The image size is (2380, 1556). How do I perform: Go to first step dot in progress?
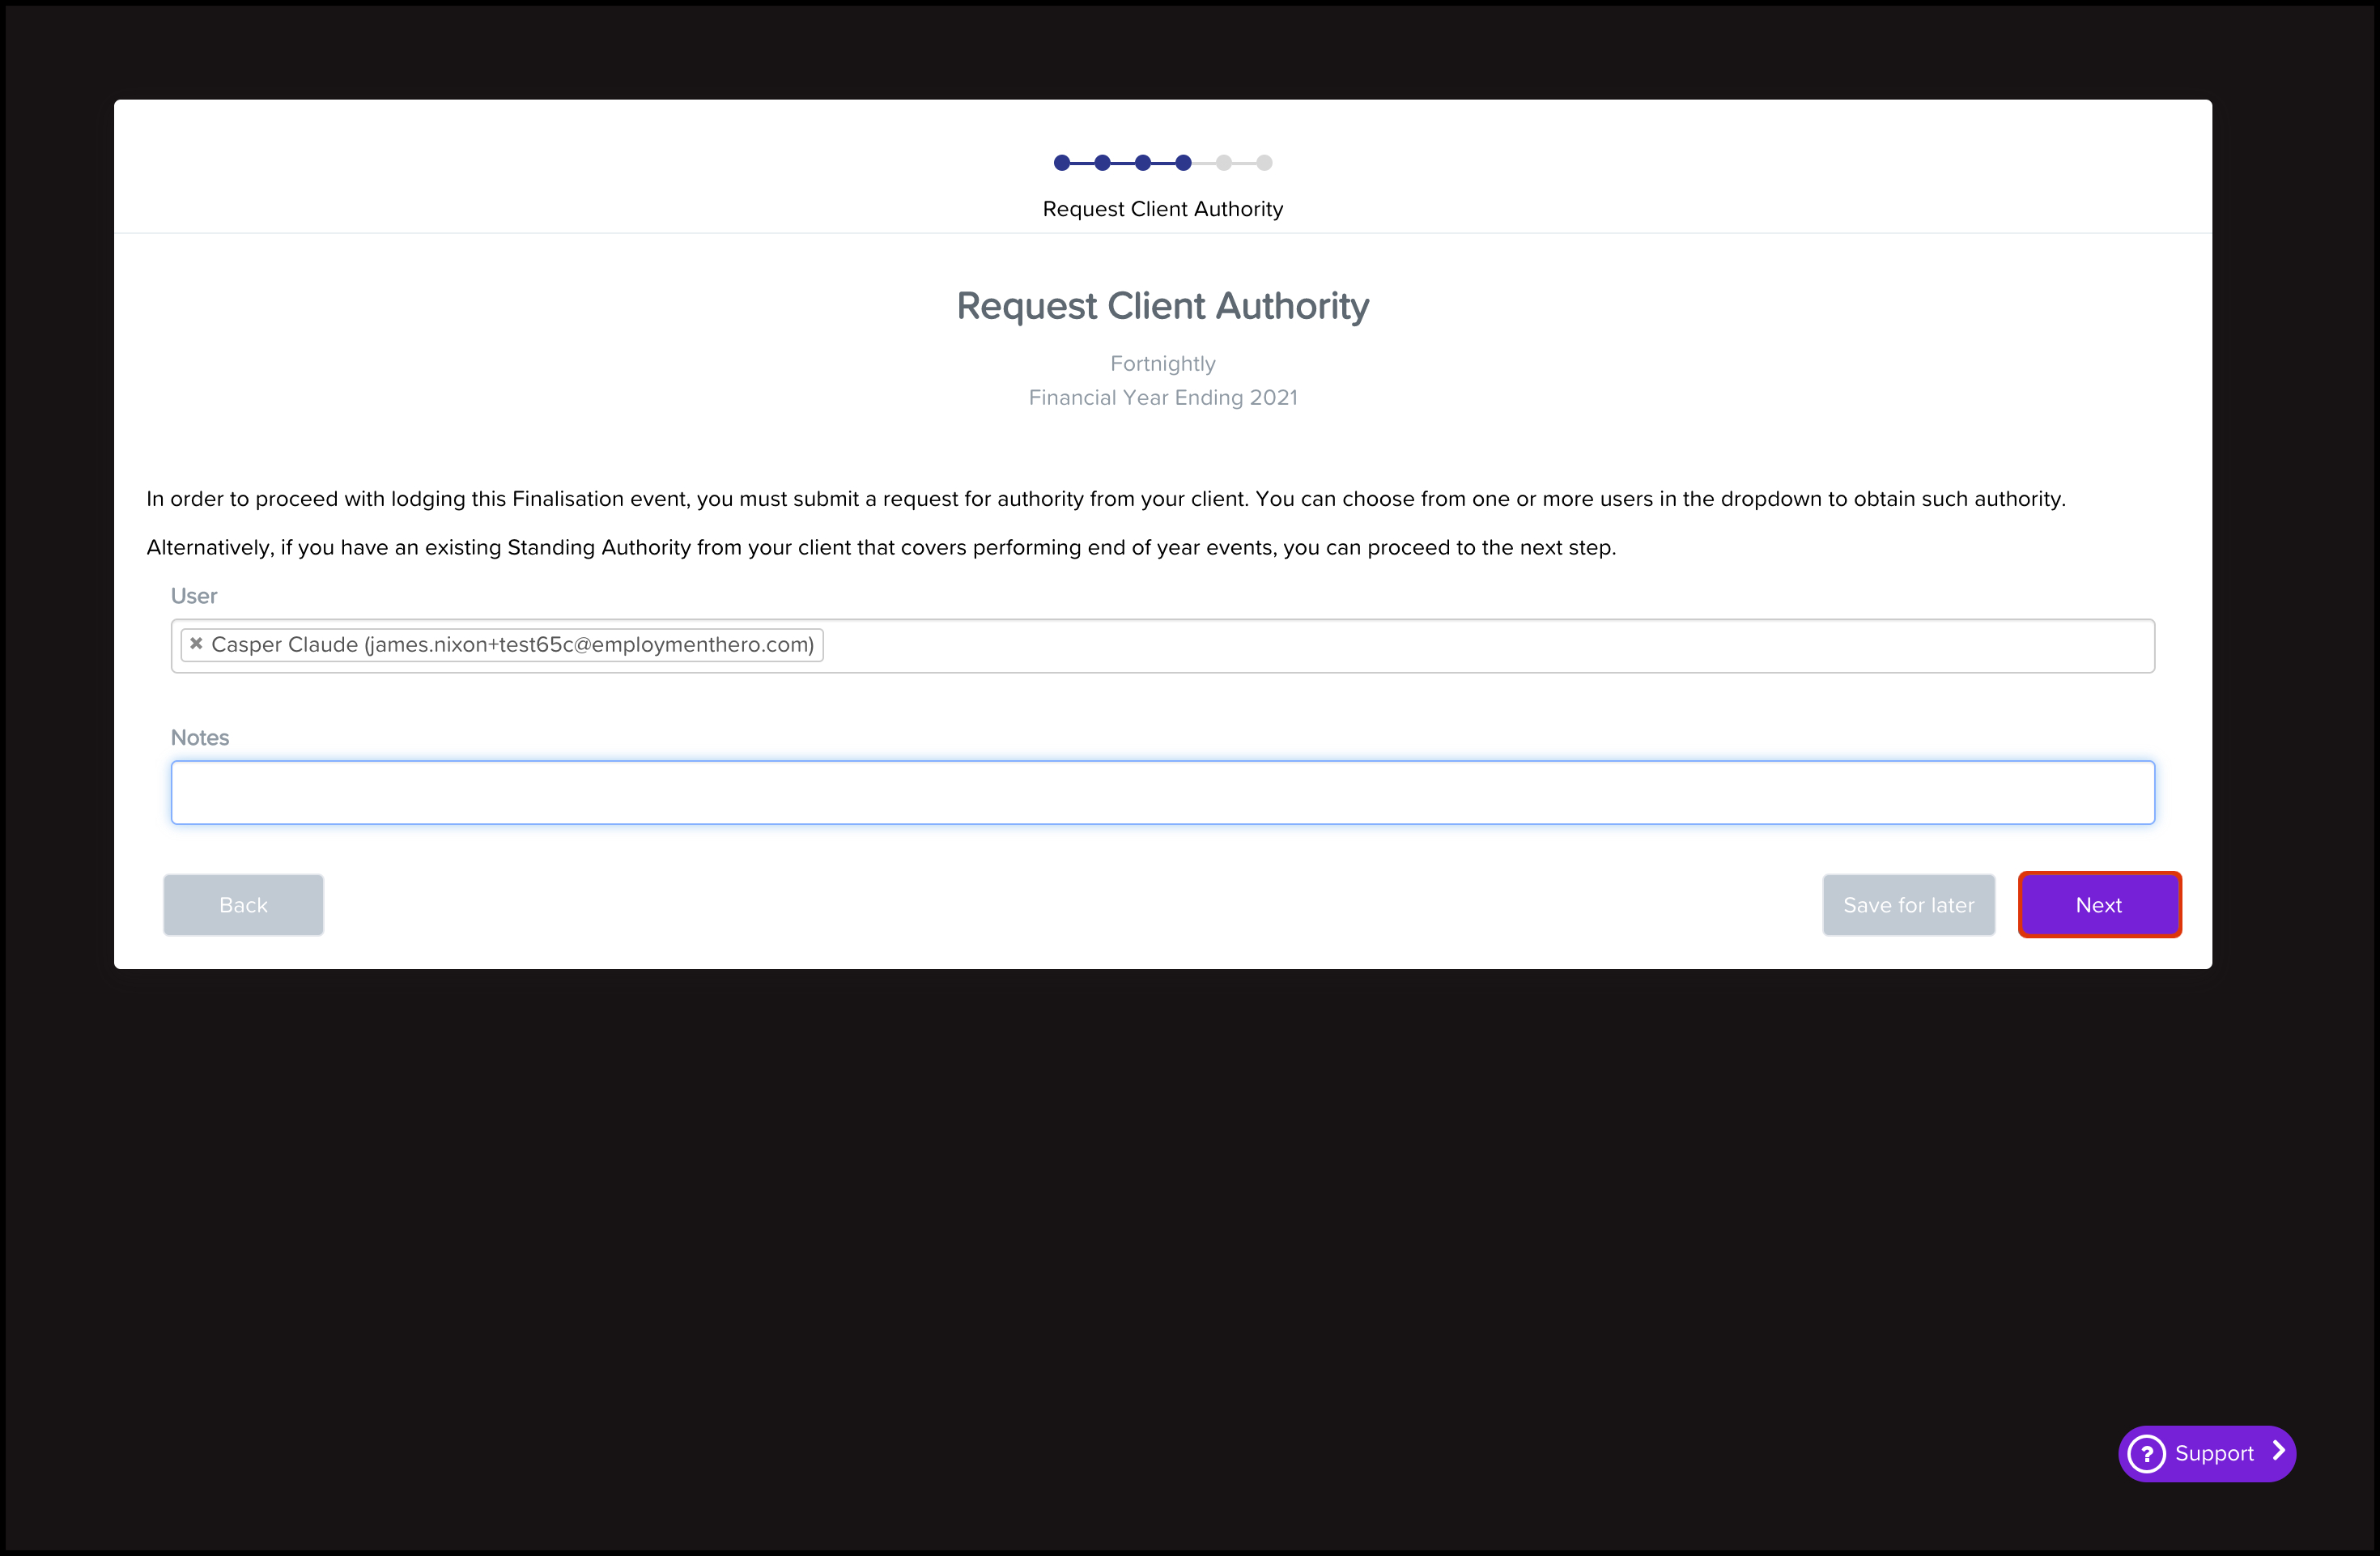[x=1061, y=163]
